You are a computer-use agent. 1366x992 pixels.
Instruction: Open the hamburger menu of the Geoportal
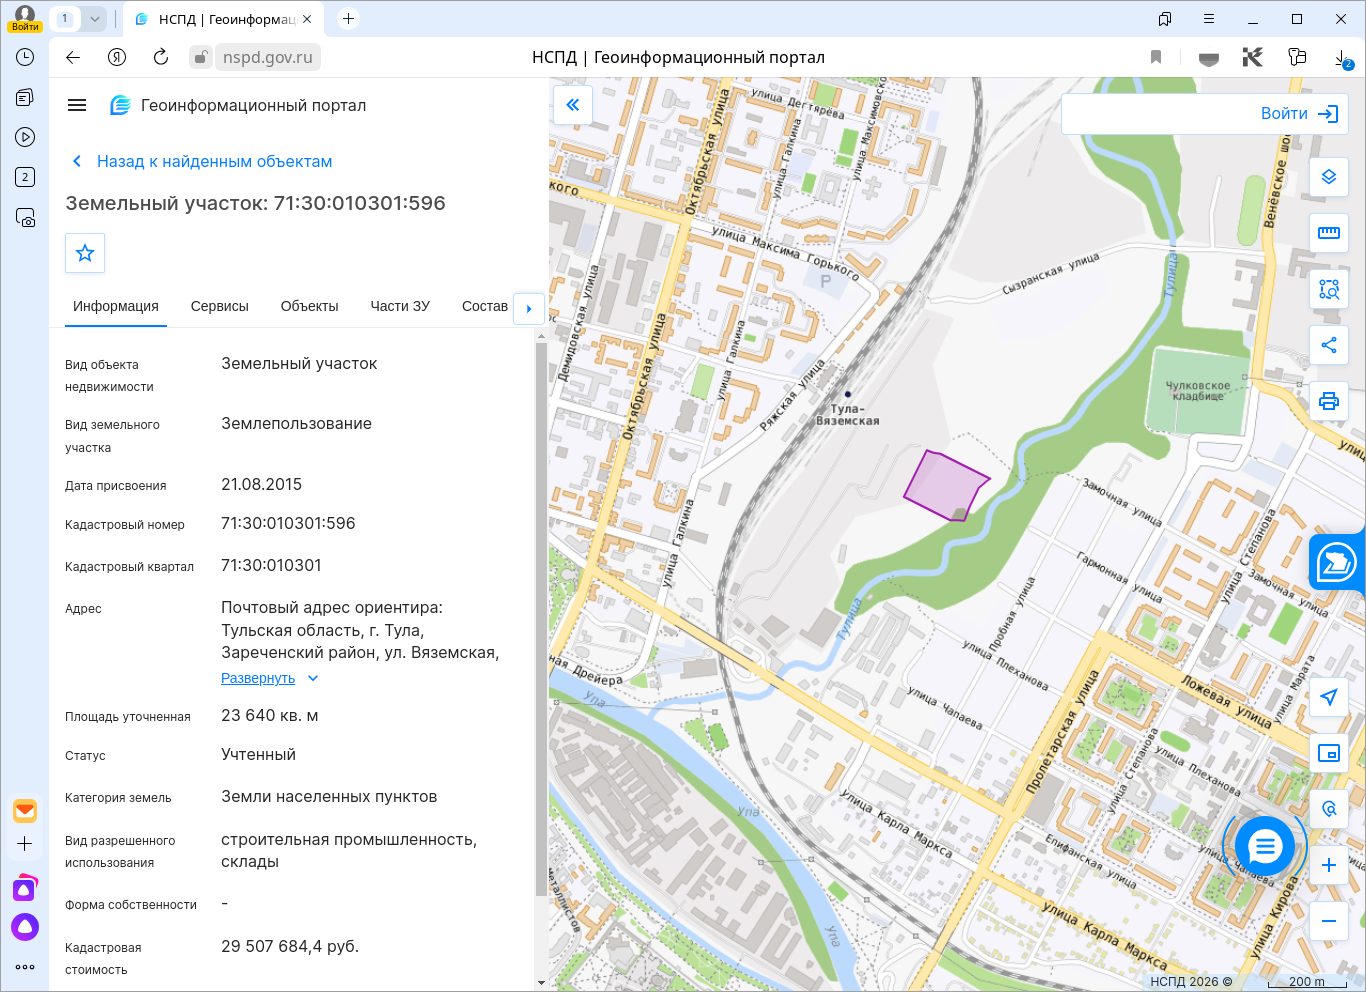point(77,105)
